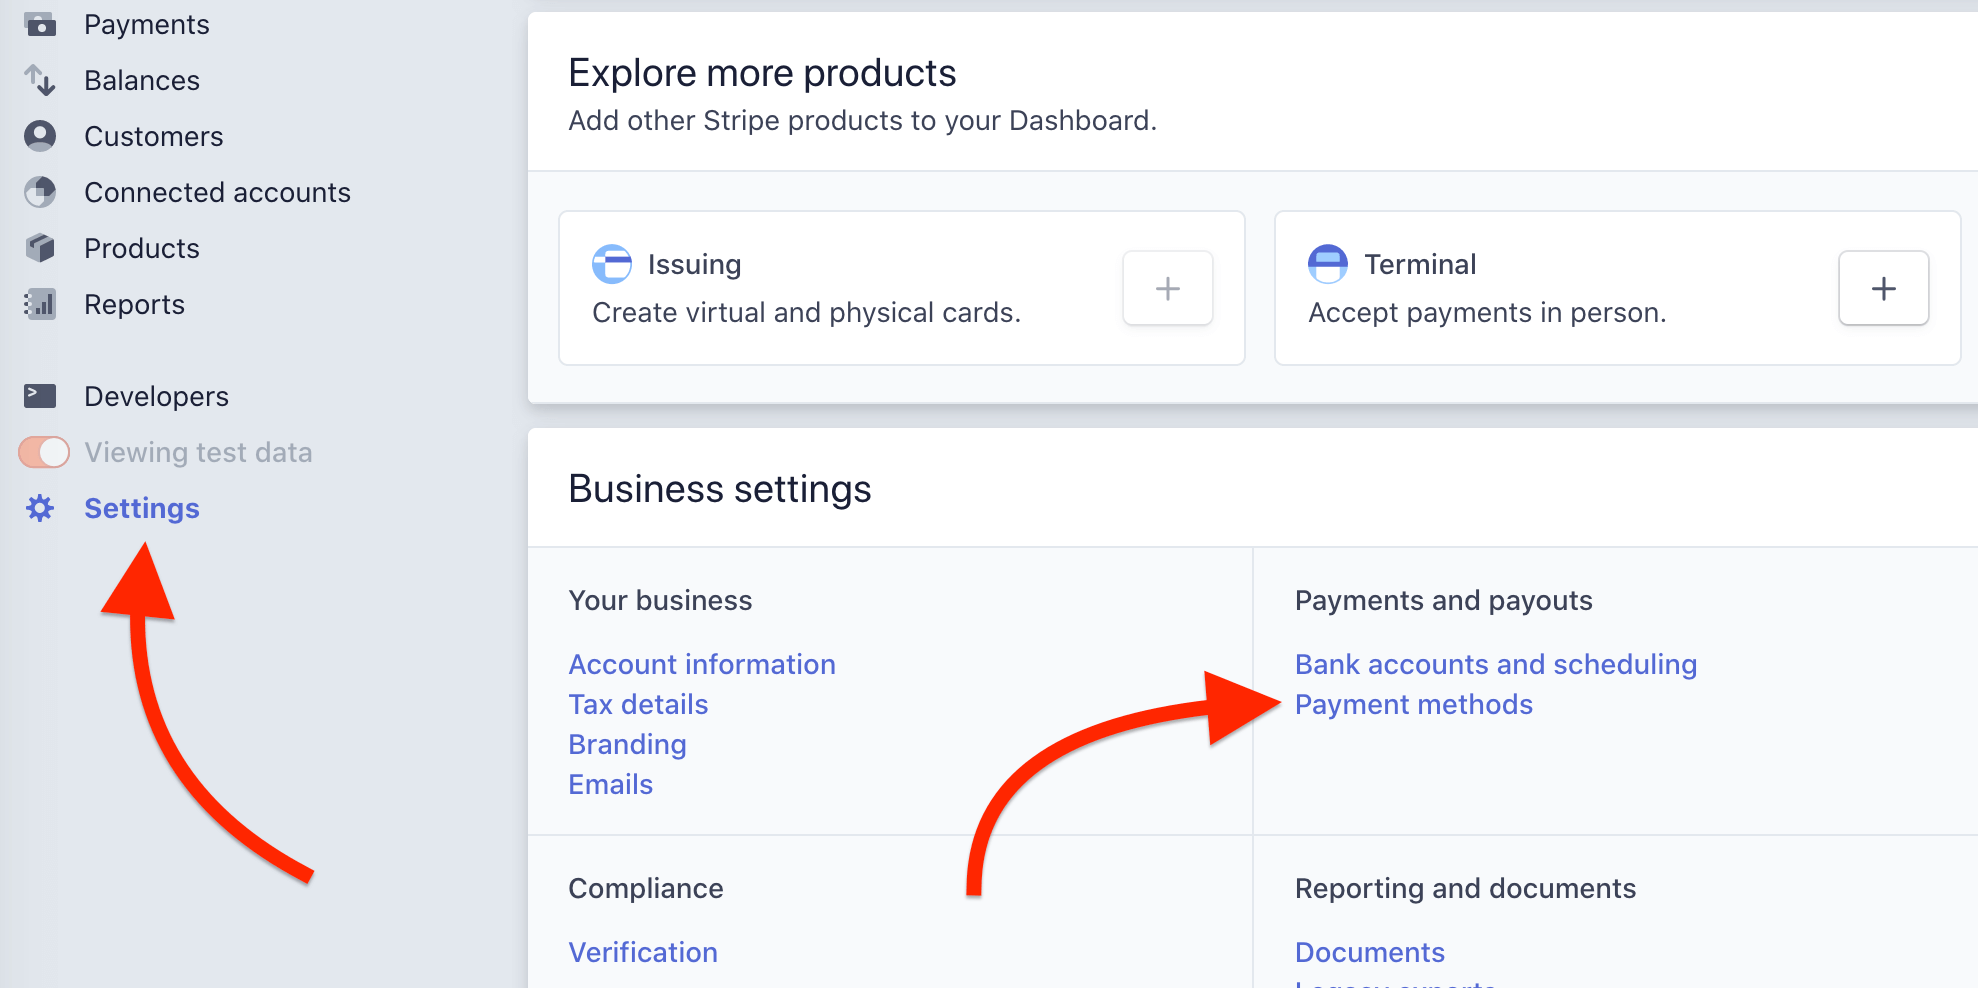The image size is (1978, 988).
Task: Add Issuing with plus button
Action: point(1167,289)
